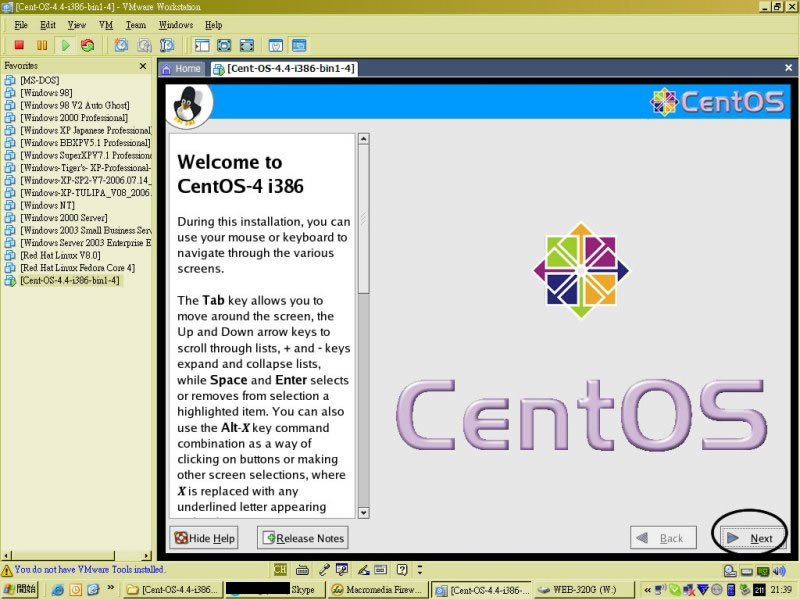
Task: Select [Windows 98 V2 Auto Ghost] favorite
Action: tap(74, 106)
